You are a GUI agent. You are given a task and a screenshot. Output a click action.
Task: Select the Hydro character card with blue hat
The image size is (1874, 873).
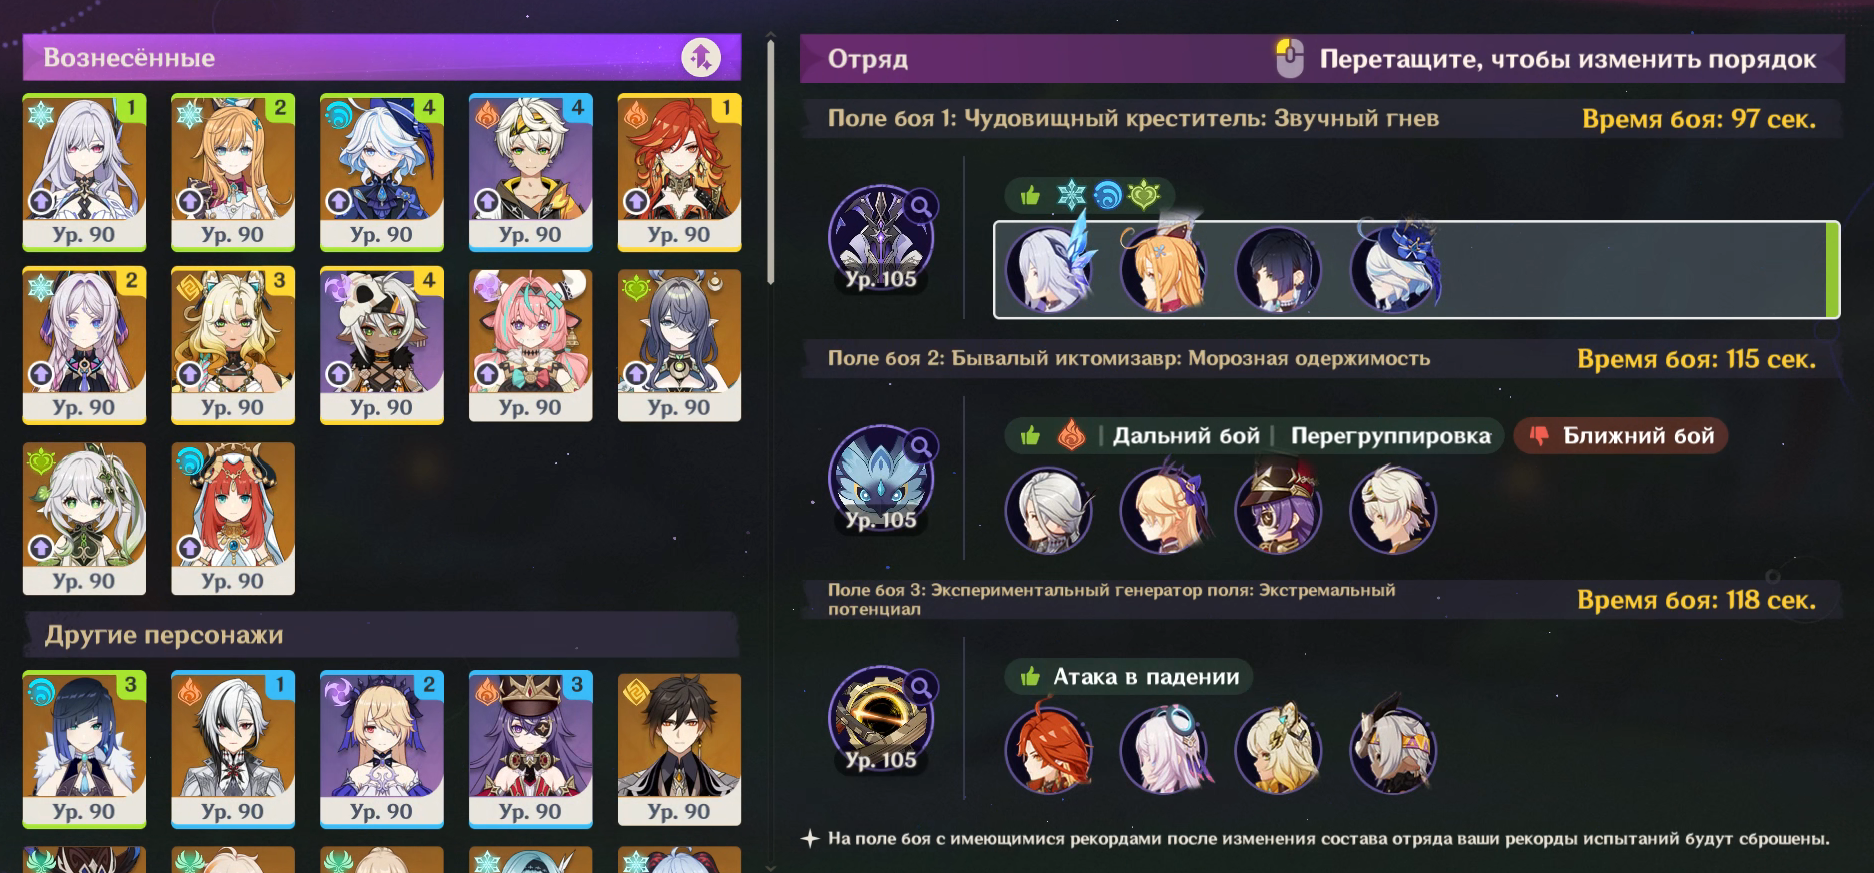coord(381,172)
